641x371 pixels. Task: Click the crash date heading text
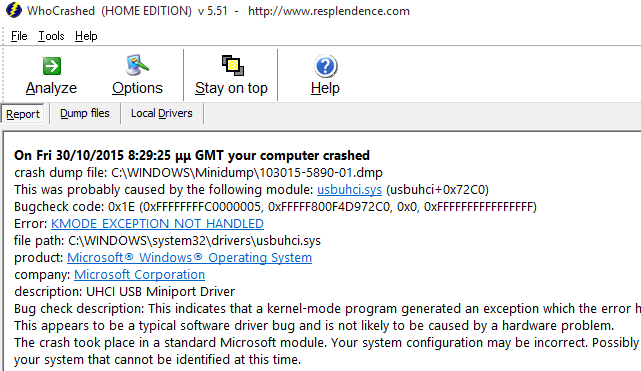click(x=192, y=155)
